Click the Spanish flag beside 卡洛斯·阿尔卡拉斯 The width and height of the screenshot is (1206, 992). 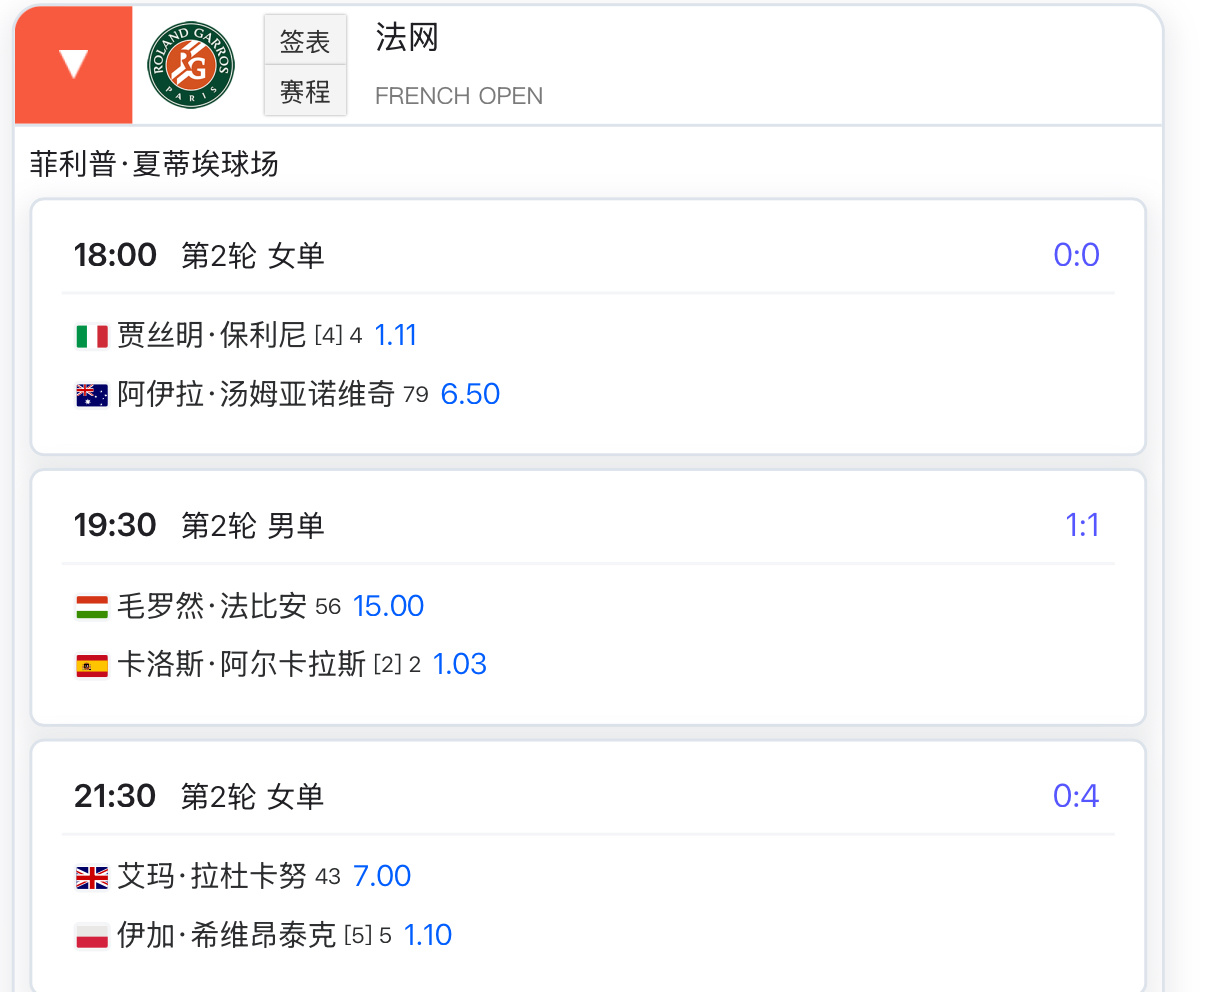click(x=92, y=665)
